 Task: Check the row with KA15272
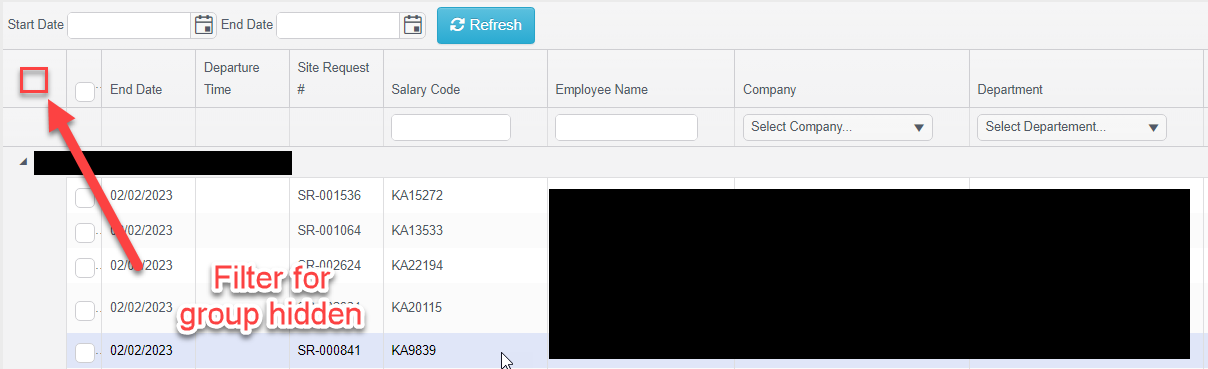coord(85,198)
